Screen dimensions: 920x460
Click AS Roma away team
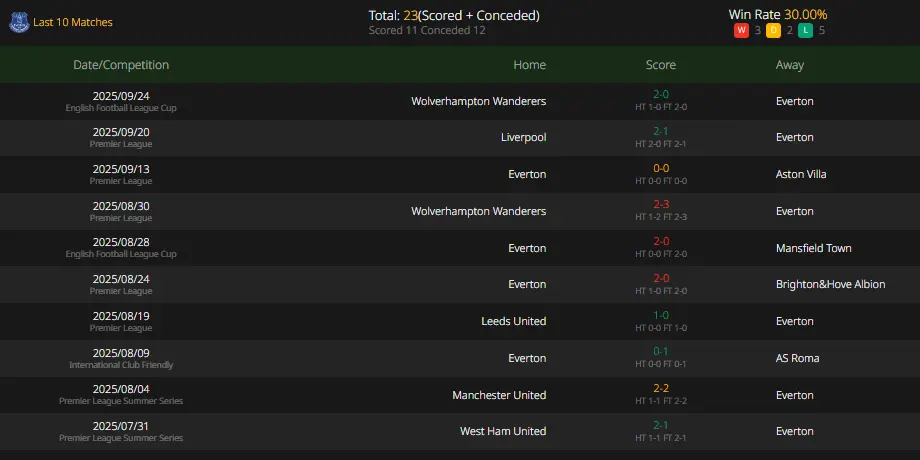pyautogui.click(x=797, y=358)
